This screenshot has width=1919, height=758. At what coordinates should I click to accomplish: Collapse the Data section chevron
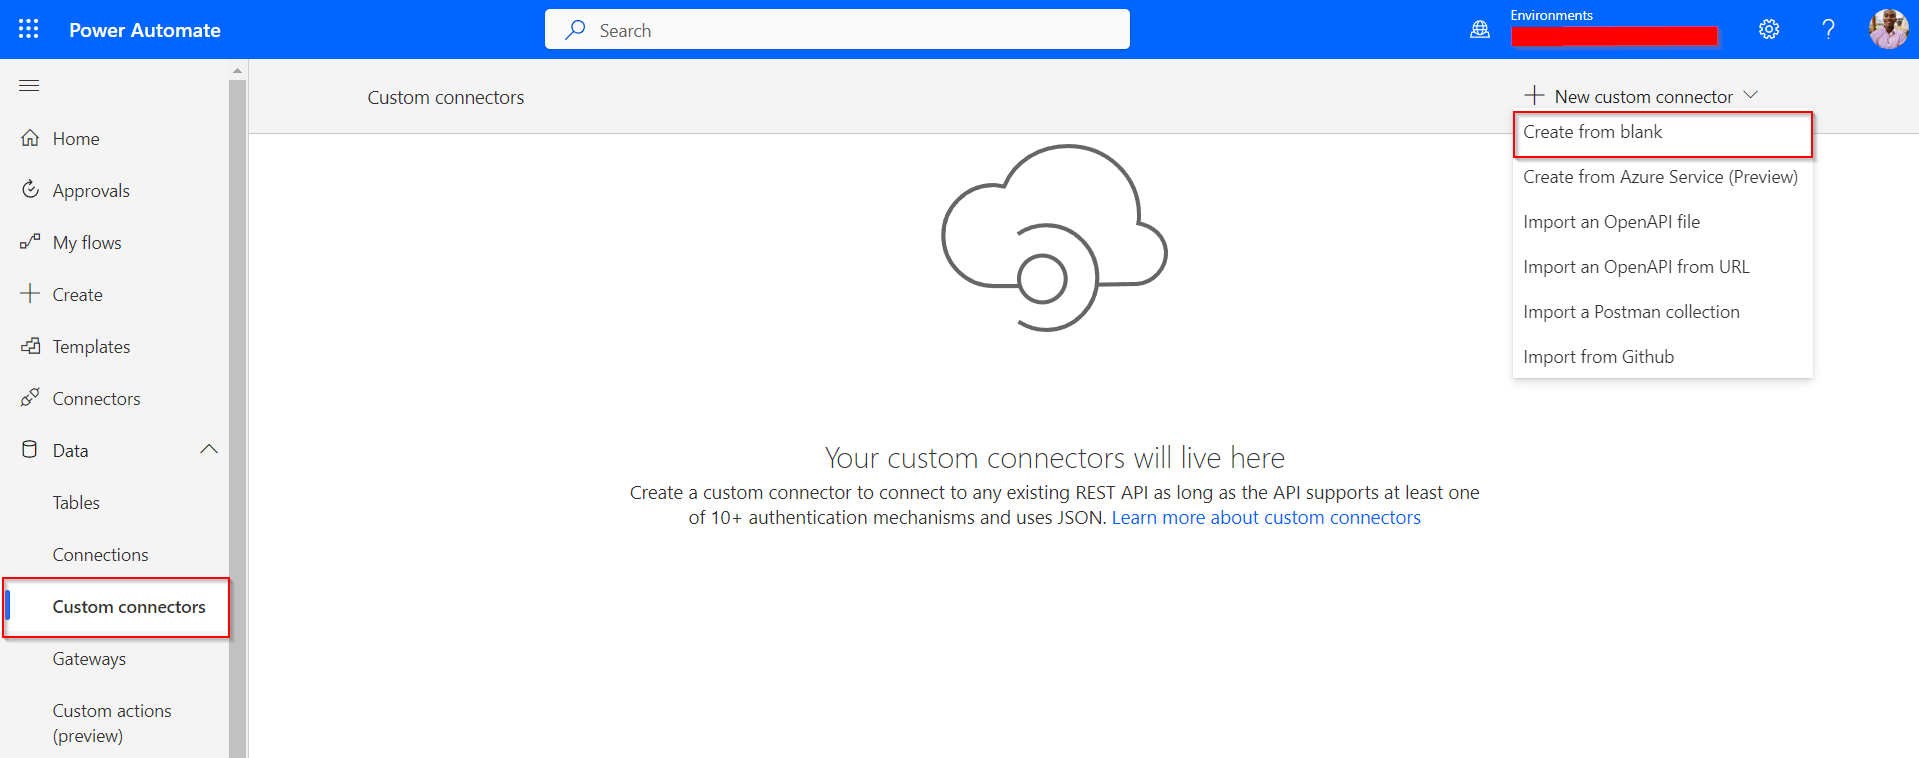[x=209, y=450]
